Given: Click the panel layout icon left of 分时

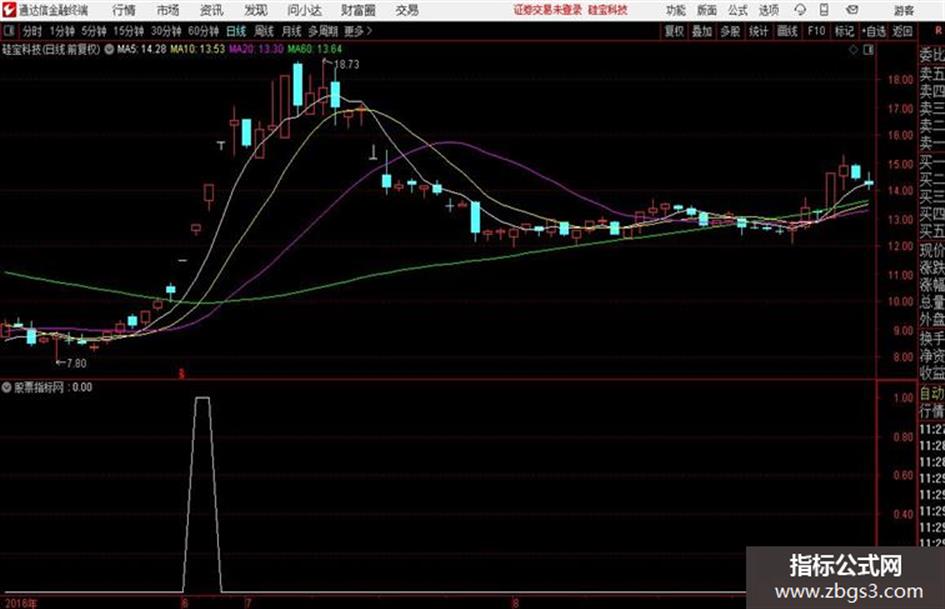Looking at the screenshot, I should coord(8,31).
